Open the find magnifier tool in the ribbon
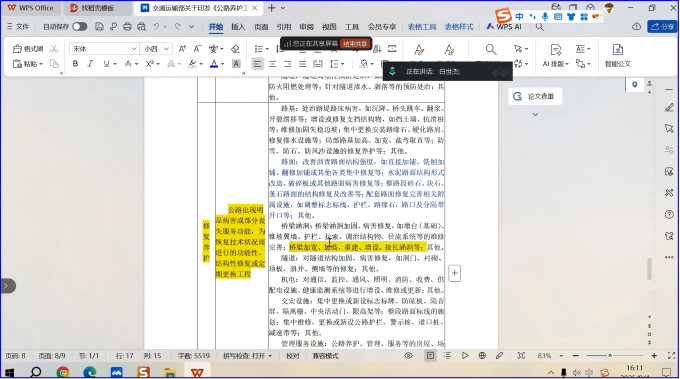This screenshot has height=379, width=680. pos(490,49)
